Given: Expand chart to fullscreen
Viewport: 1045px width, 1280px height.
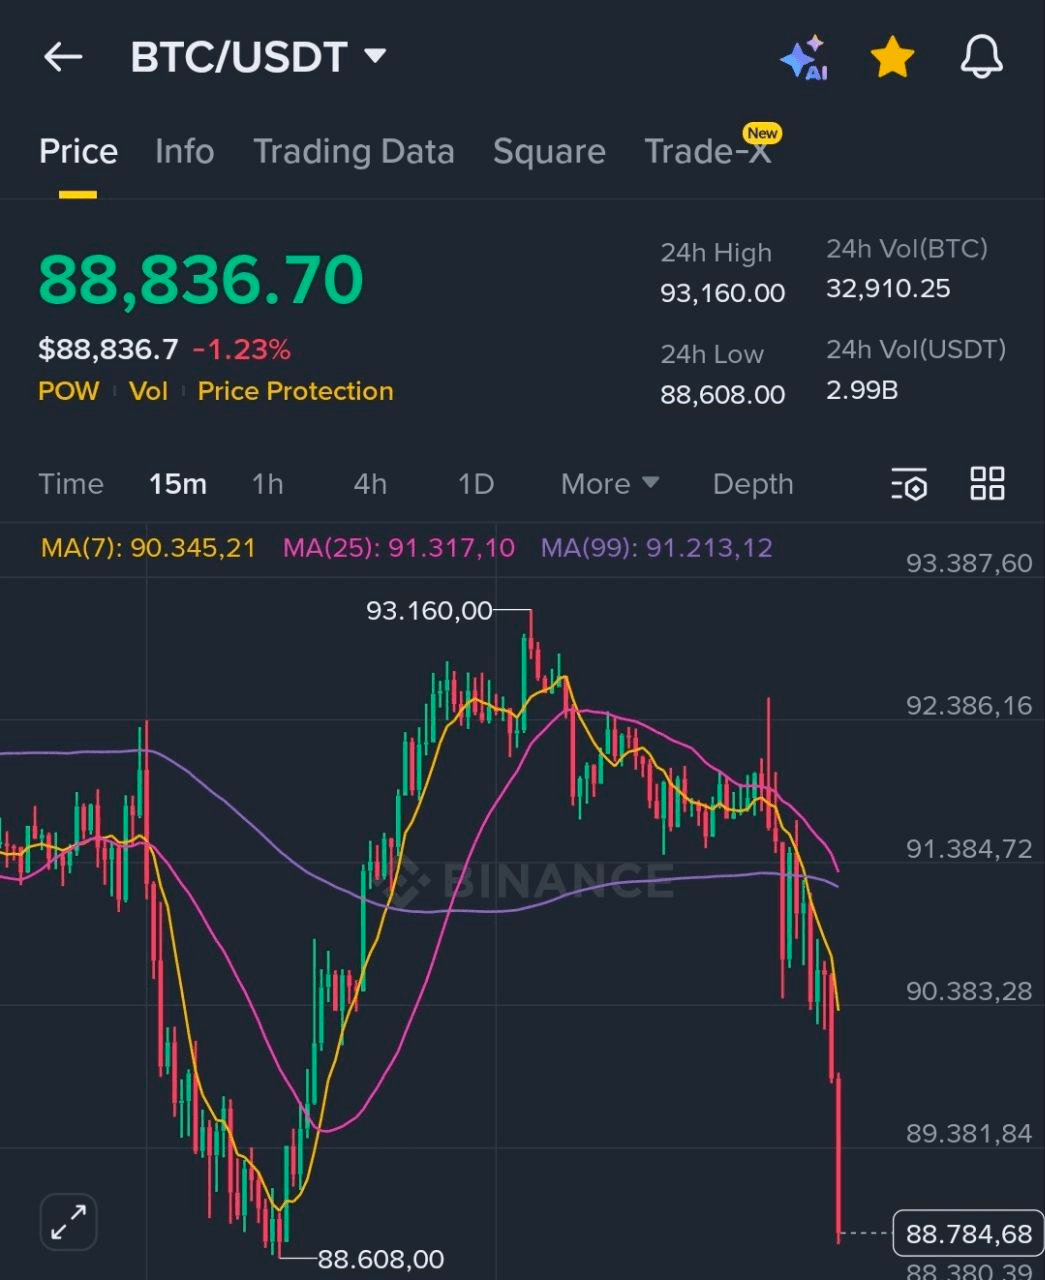Looking at the screenshot, I should 68,1221.
